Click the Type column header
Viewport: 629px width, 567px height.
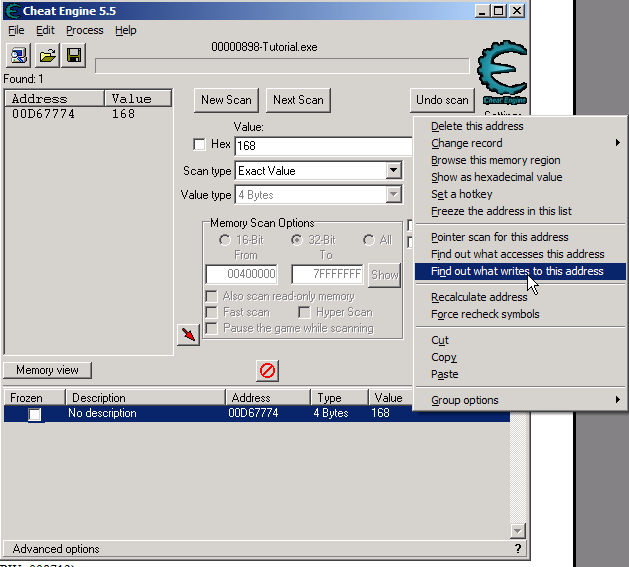click(339, 398)
